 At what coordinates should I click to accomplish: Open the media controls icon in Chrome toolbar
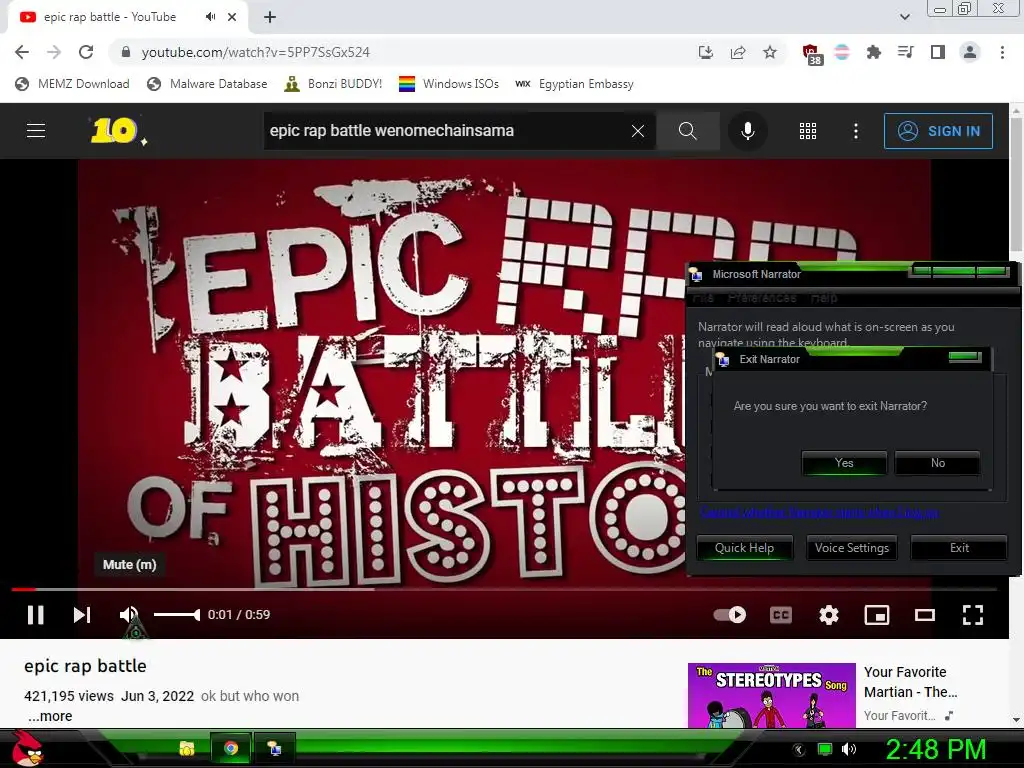pos(905,52)
